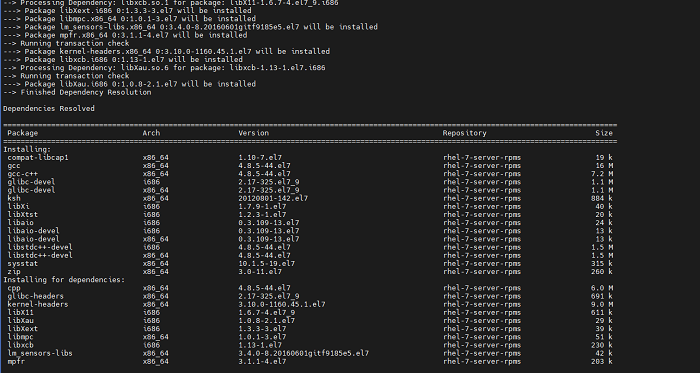Click the 'Dependencies Resolved' text line
The width and height of the screenshot is (700, 373).
click(x=49, y=108)
